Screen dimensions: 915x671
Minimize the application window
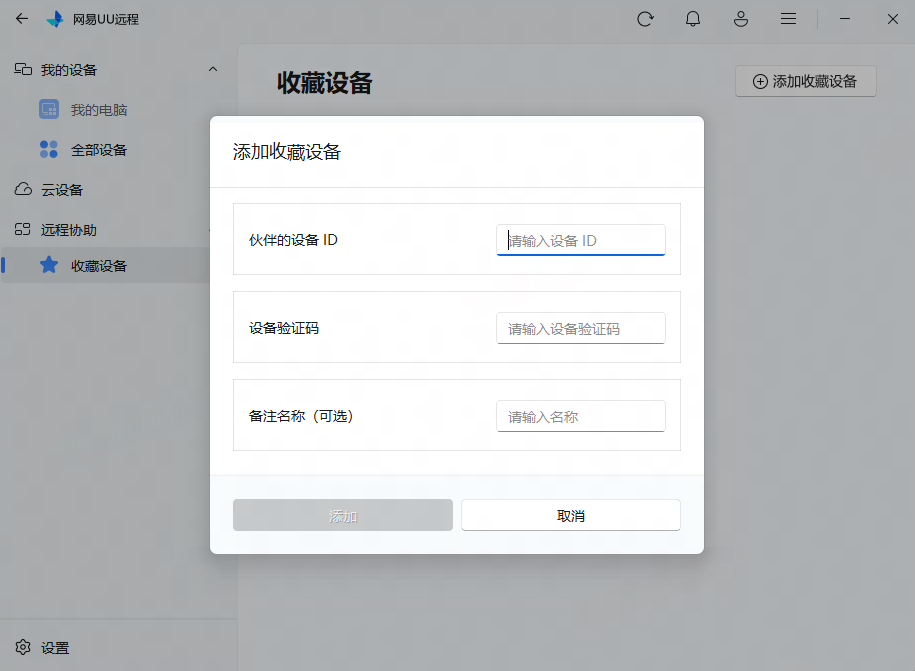point(845,19)
